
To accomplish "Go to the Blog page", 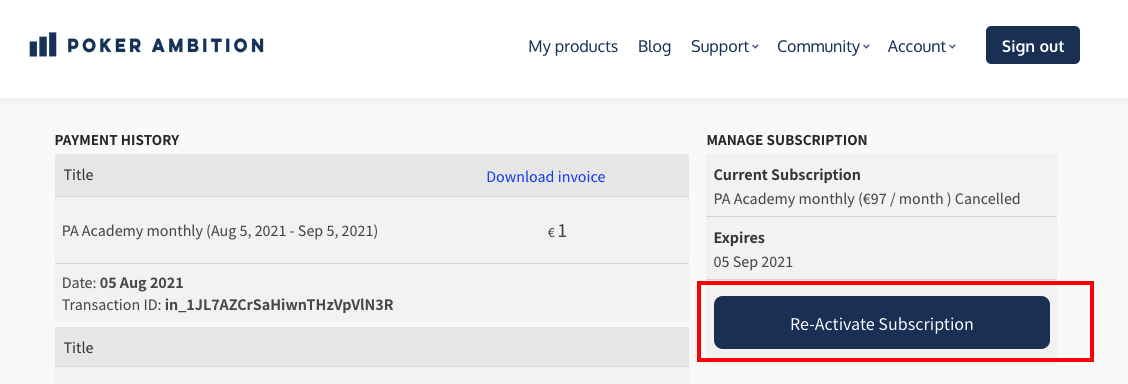I will 654,46.
